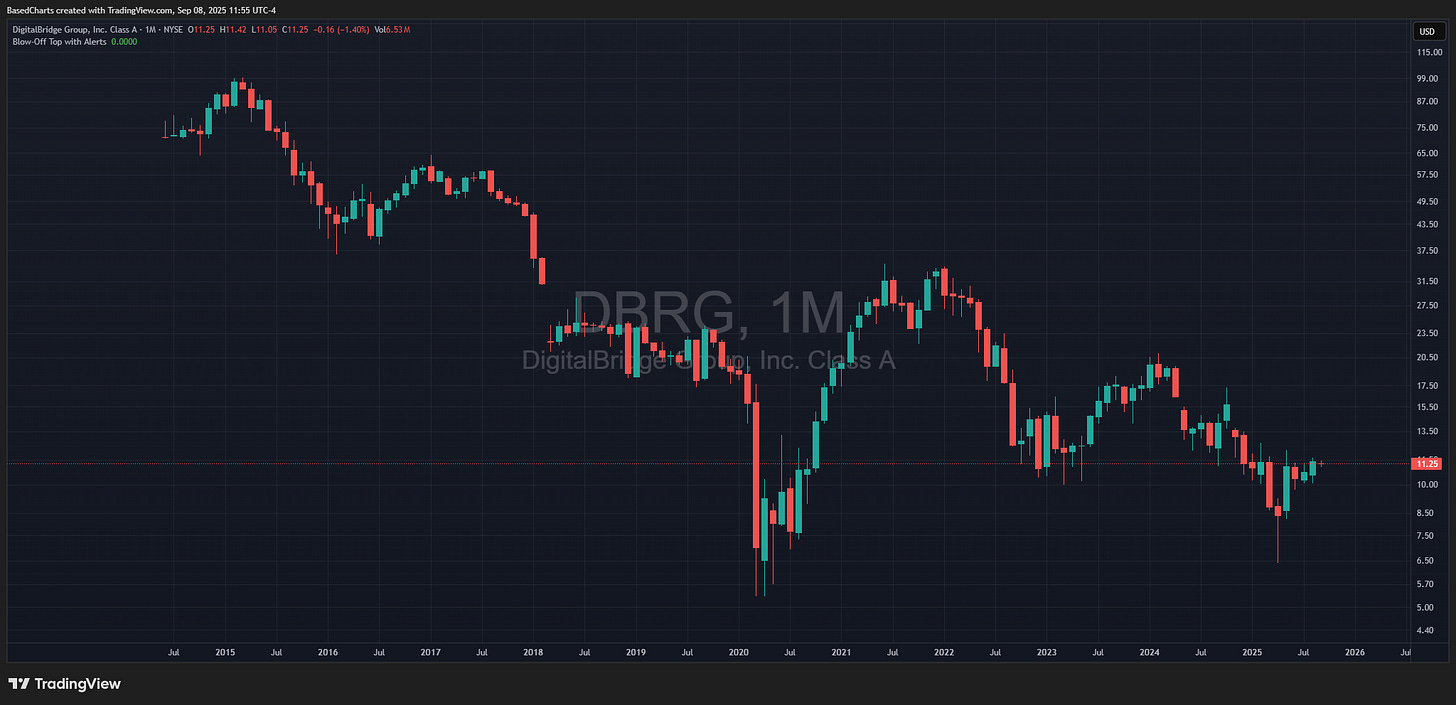Click the 2017 time axis label

pyautogui.click(x=431, y=652)
